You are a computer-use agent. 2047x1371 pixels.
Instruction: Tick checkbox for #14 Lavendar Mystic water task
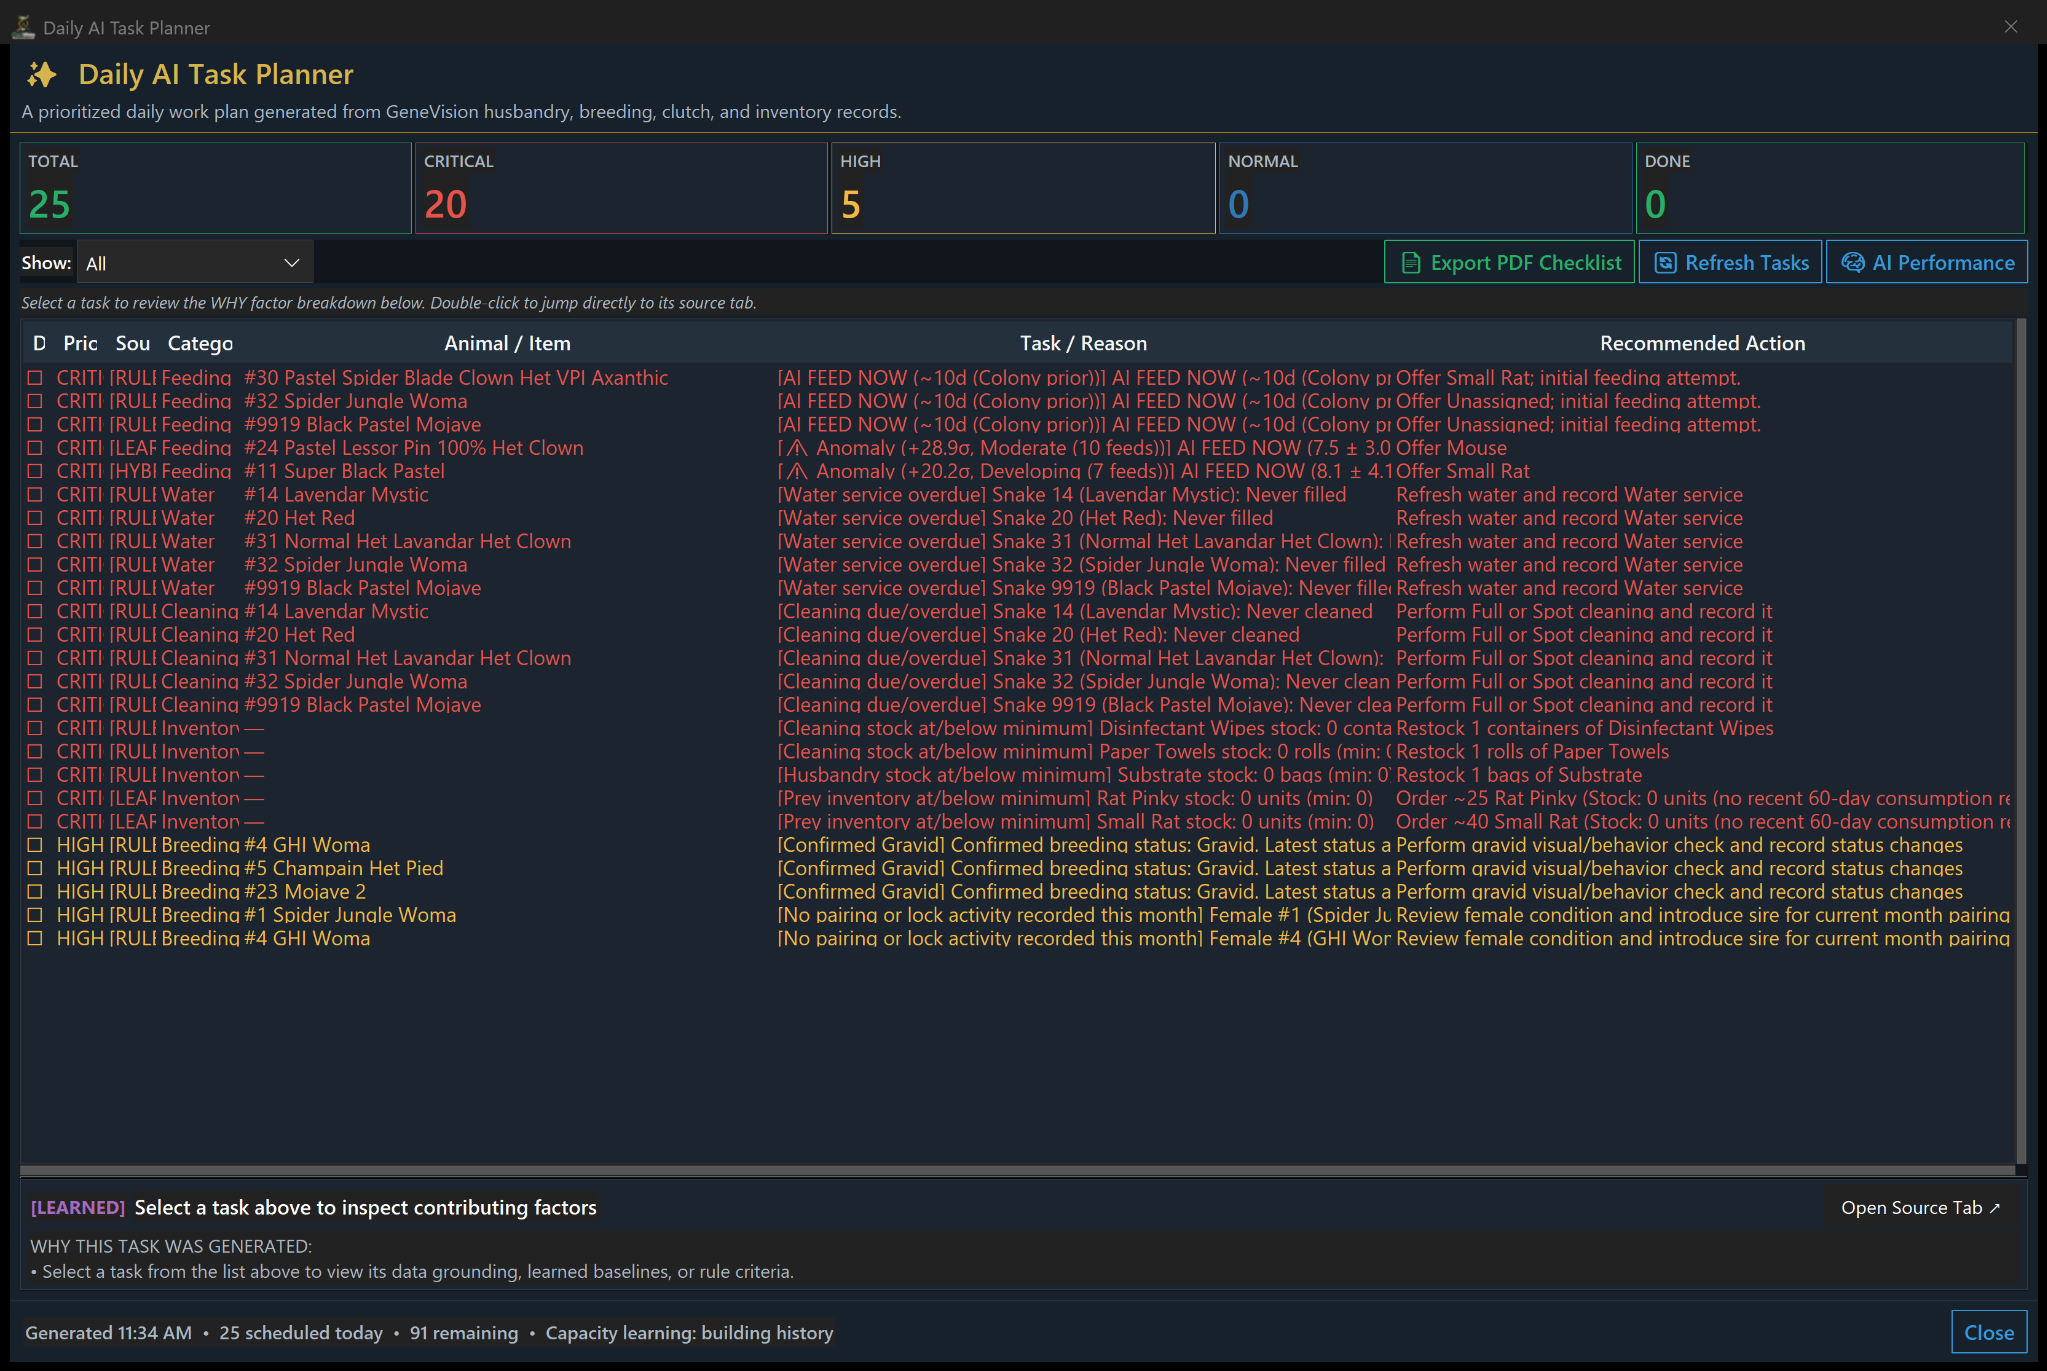[x=35, y=495]
